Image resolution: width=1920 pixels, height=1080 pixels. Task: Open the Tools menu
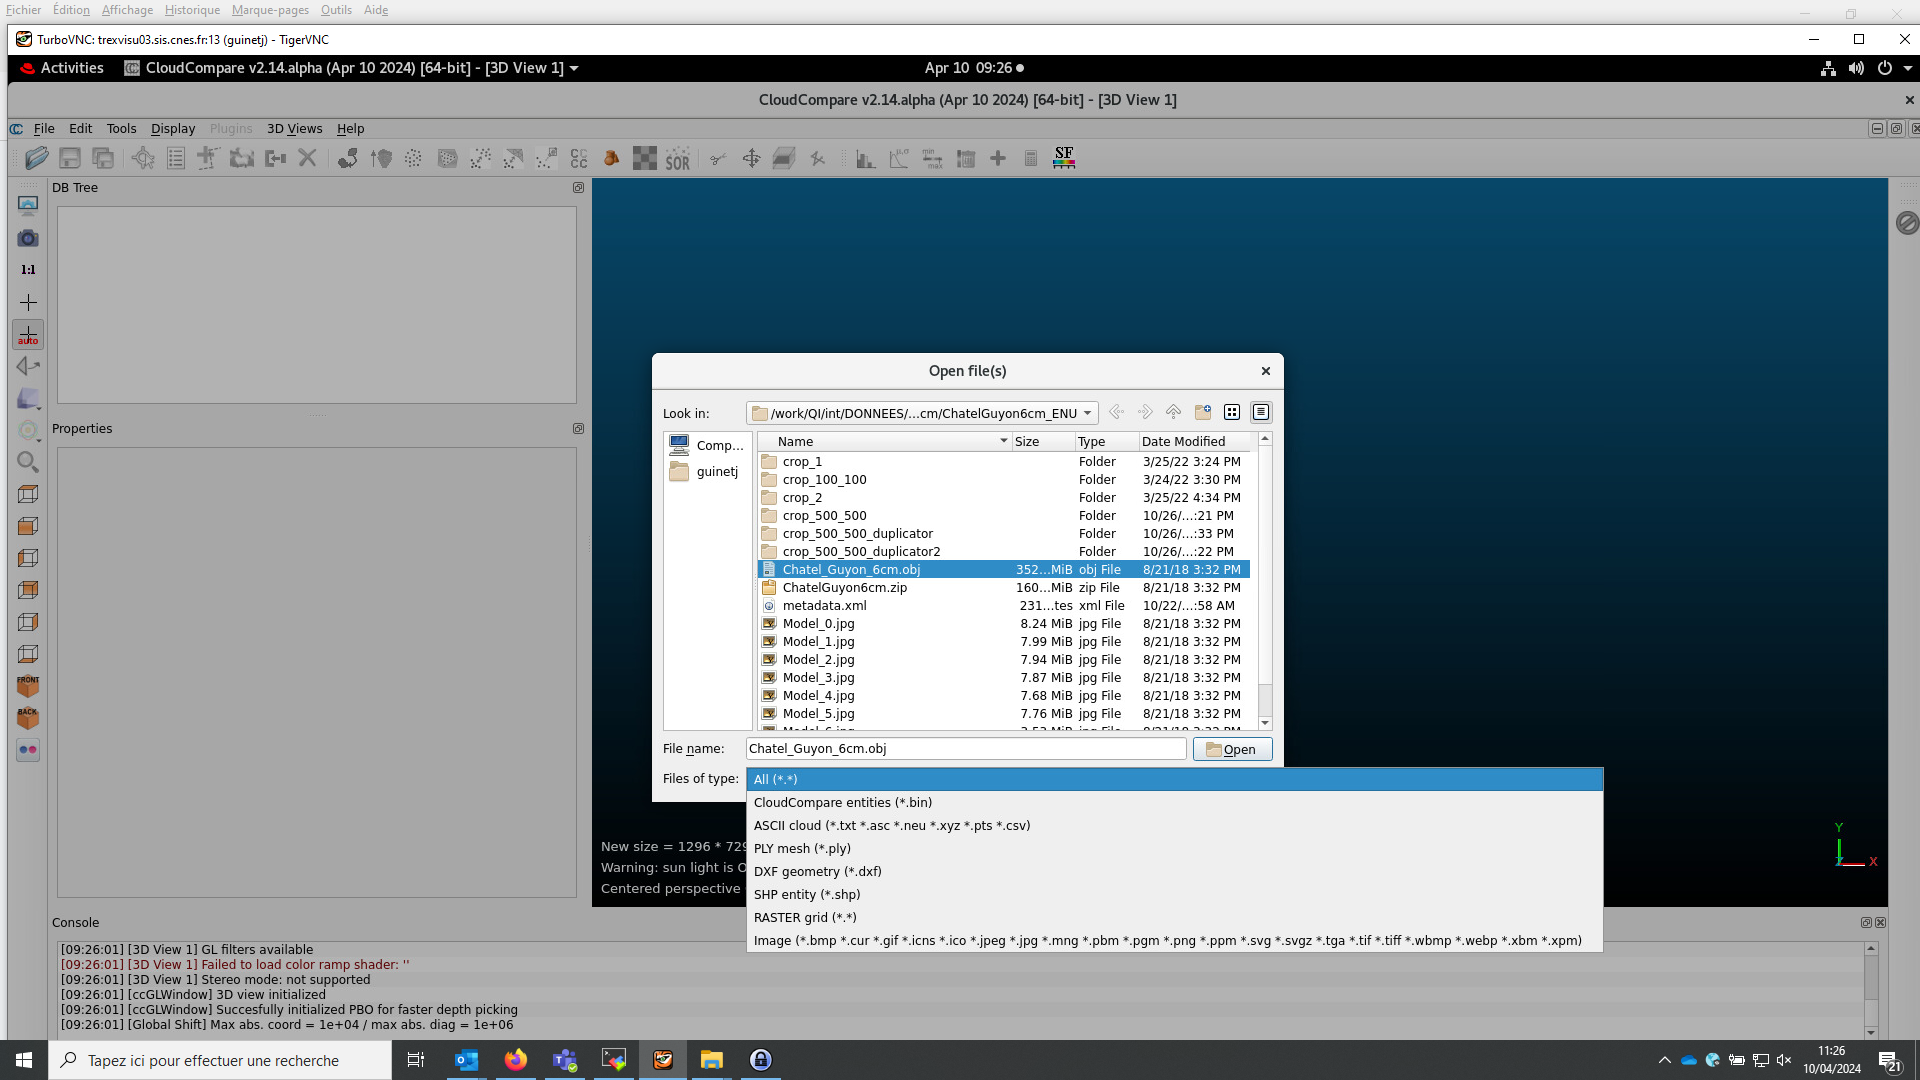(121, 128)
